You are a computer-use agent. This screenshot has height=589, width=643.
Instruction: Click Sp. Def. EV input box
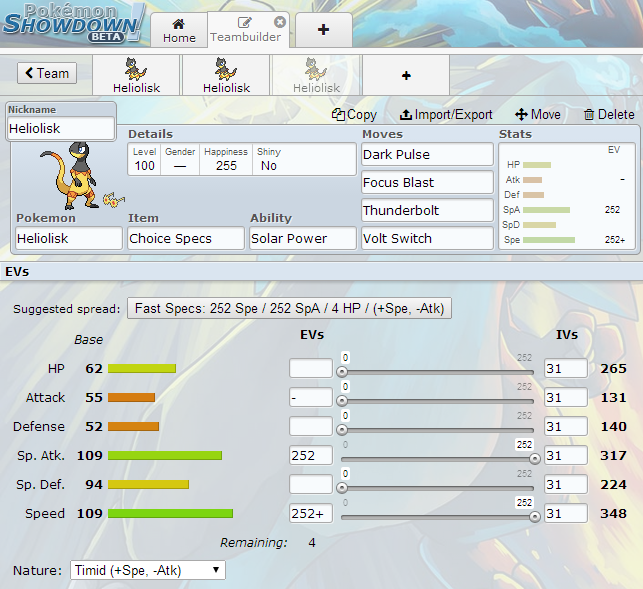(311, 484)
